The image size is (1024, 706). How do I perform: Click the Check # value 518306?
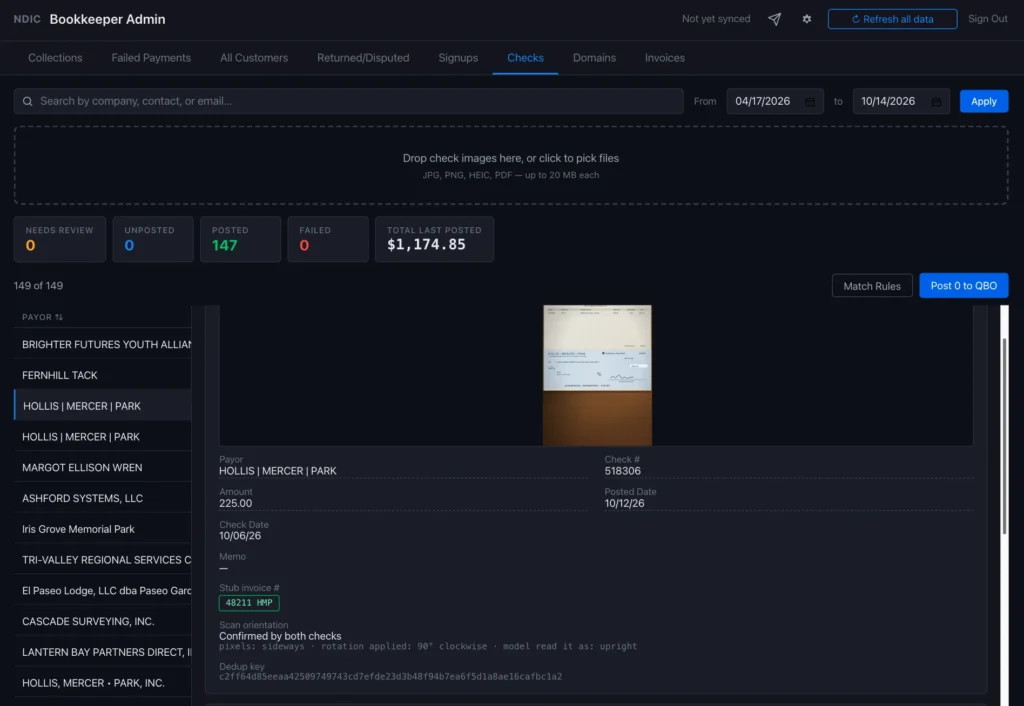(622, 471)
